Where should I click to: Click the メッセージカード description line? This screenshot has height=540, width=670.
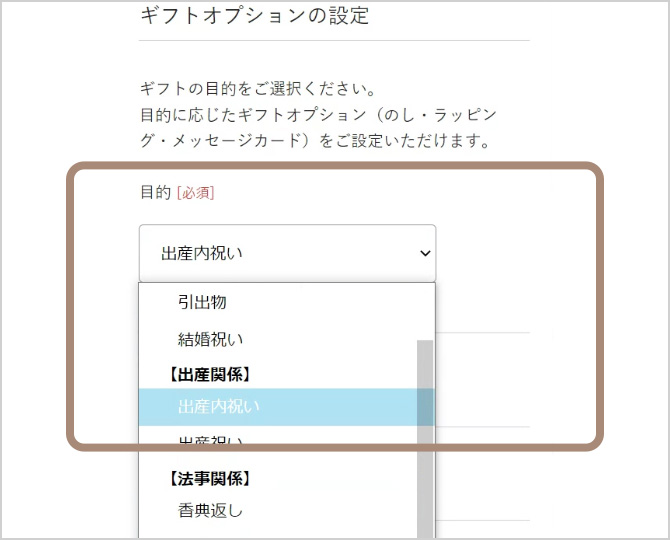click(x=315, y=140)
